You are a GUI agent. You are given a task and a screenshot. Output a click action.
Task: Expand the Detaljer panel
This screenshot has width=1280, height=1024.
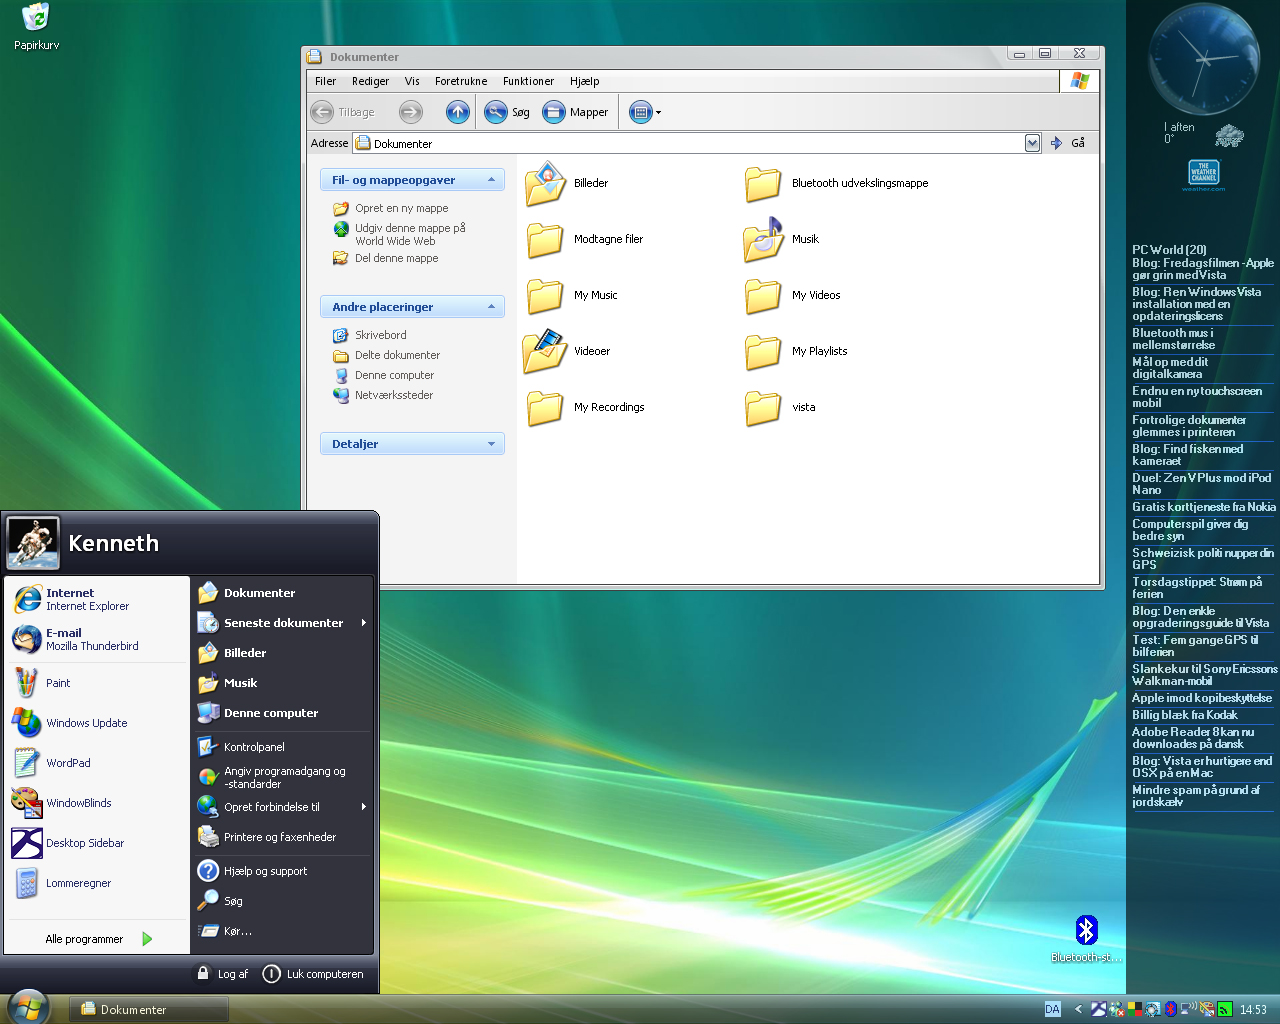tap(491, 444)
